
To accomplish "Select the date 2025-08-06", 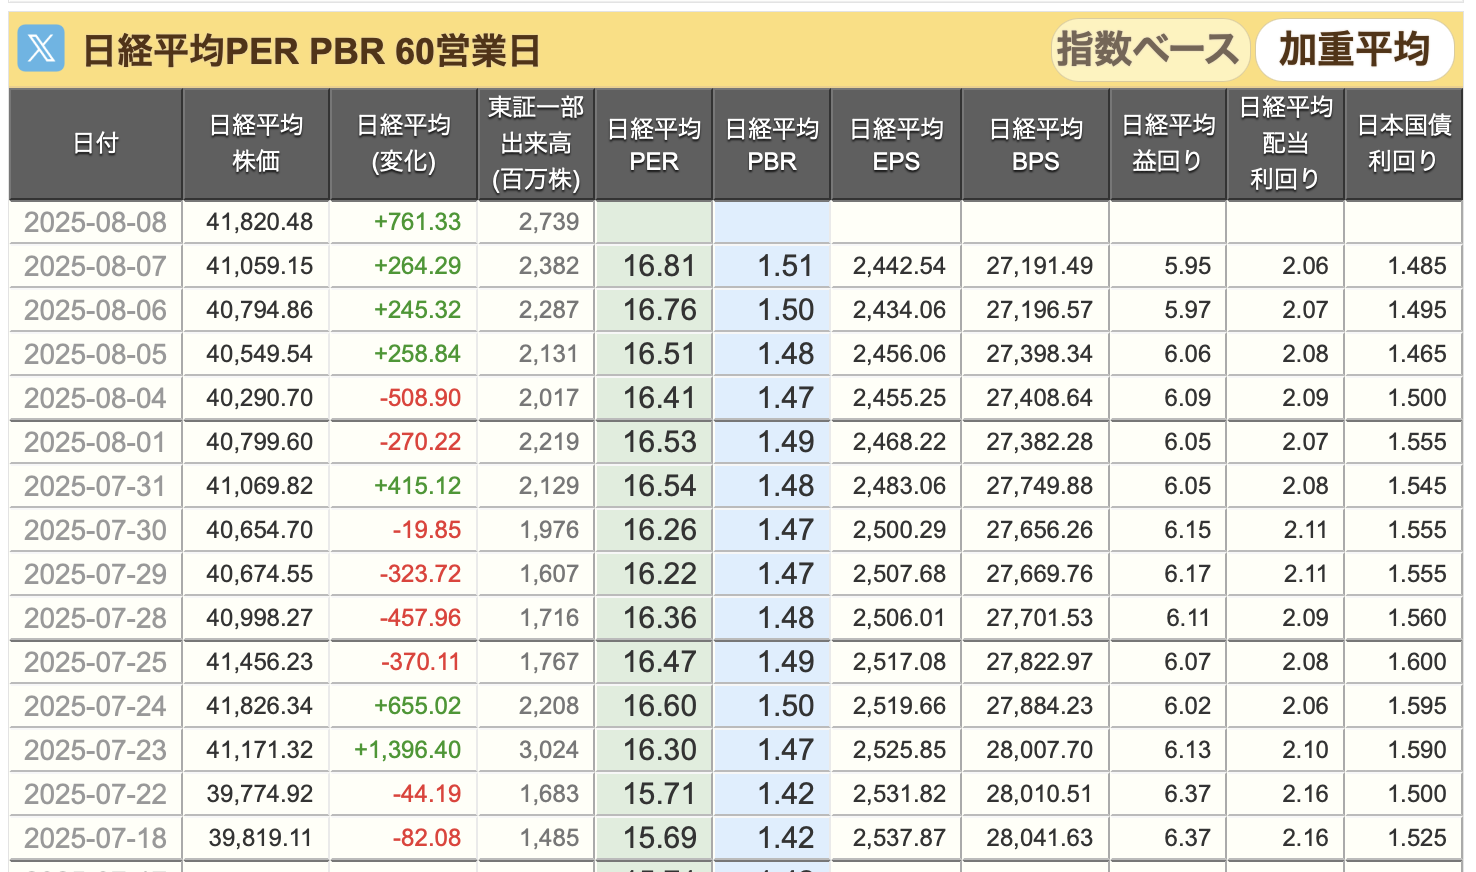I will coord(96,310).
